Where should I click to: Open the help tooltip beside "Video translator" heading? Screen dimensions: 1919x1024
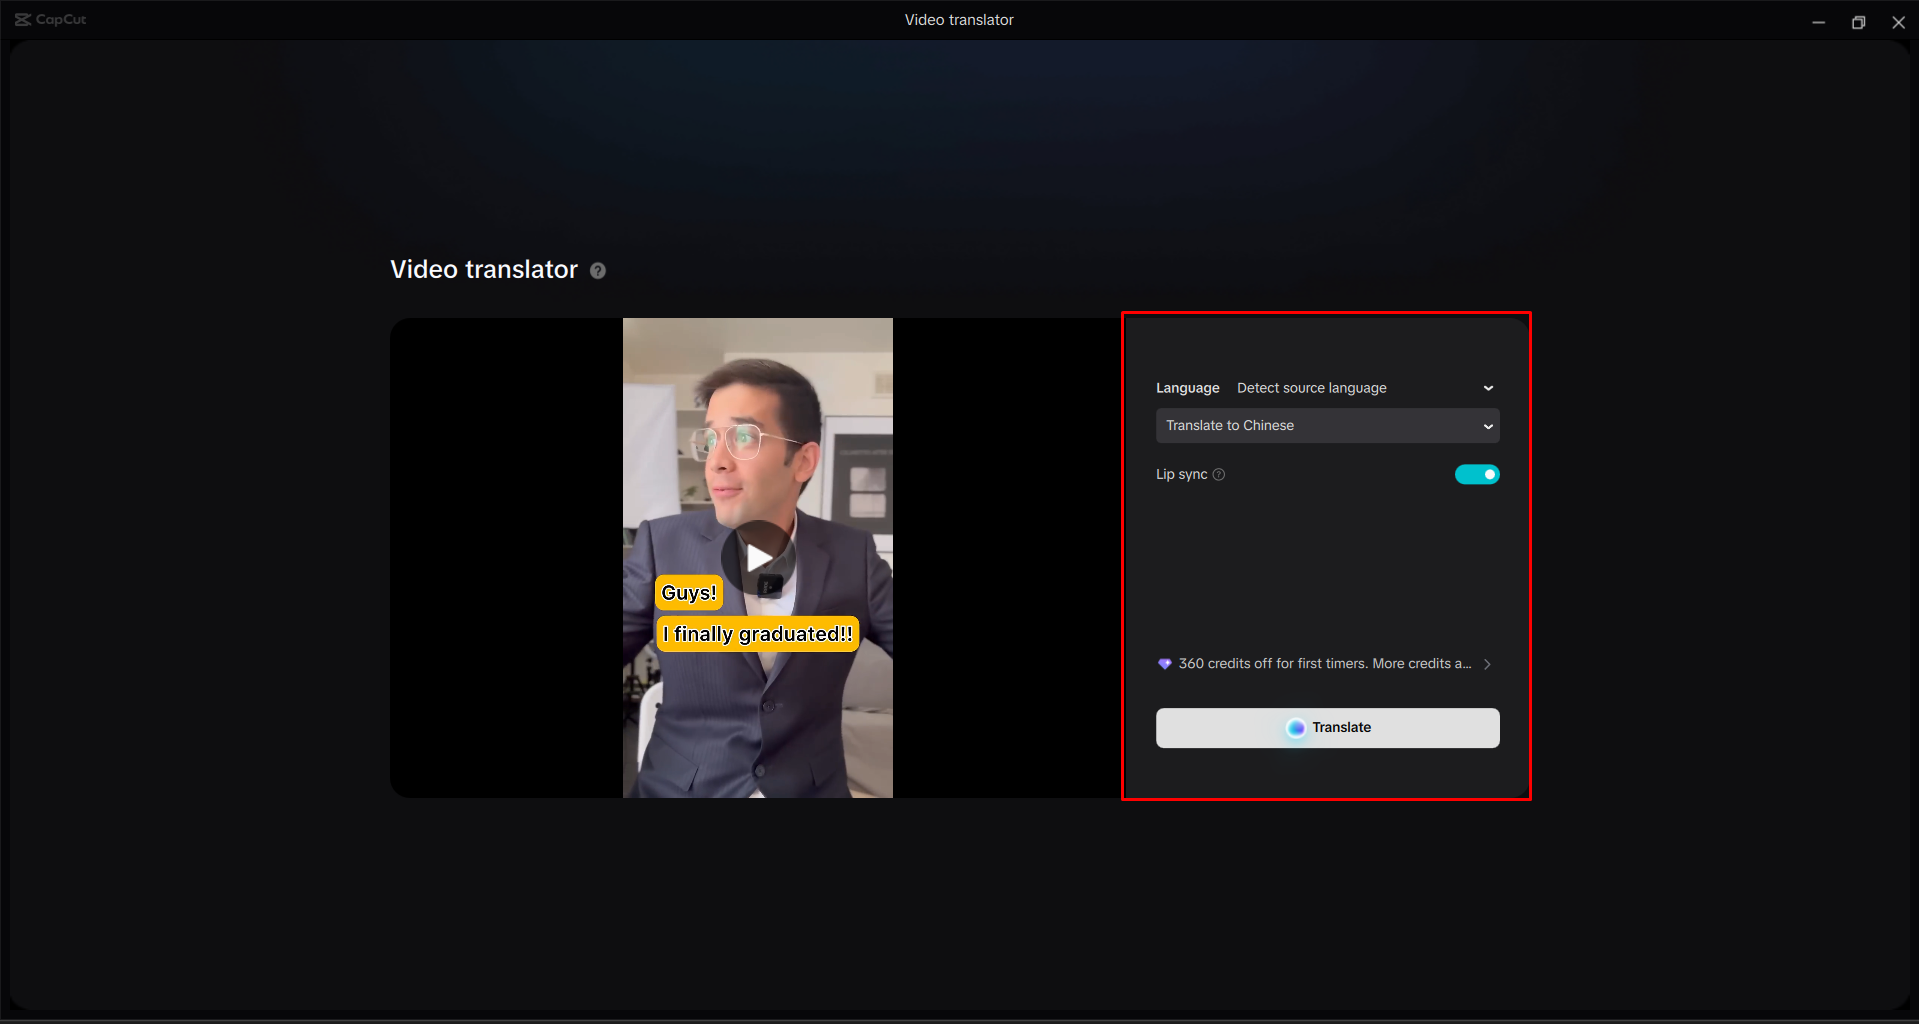click(x=598, y=270)
